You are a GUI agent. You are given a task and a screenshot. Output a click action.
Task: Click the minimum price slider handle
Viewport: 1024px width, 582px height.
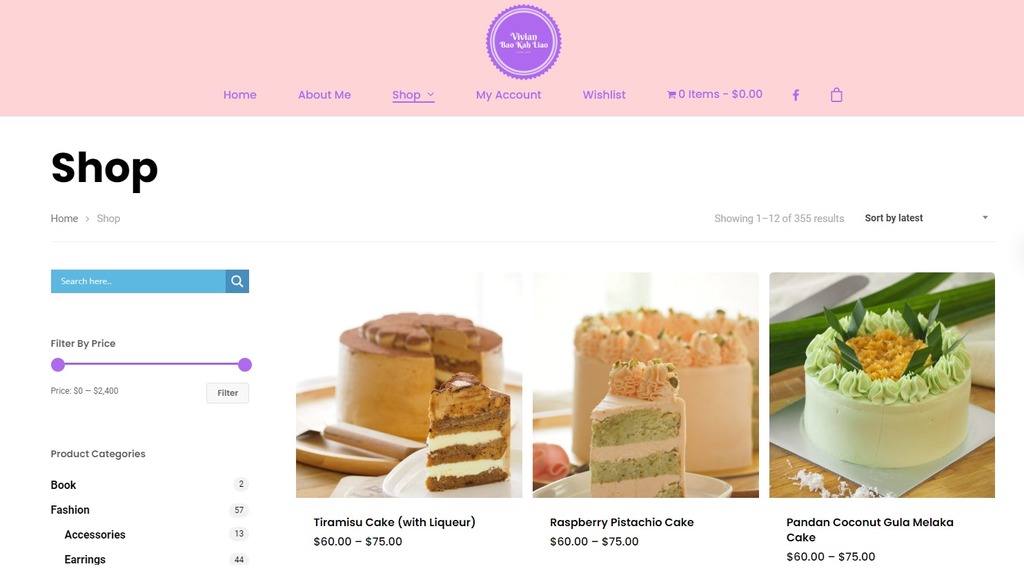pyautogui.click(x=58, y=364)
